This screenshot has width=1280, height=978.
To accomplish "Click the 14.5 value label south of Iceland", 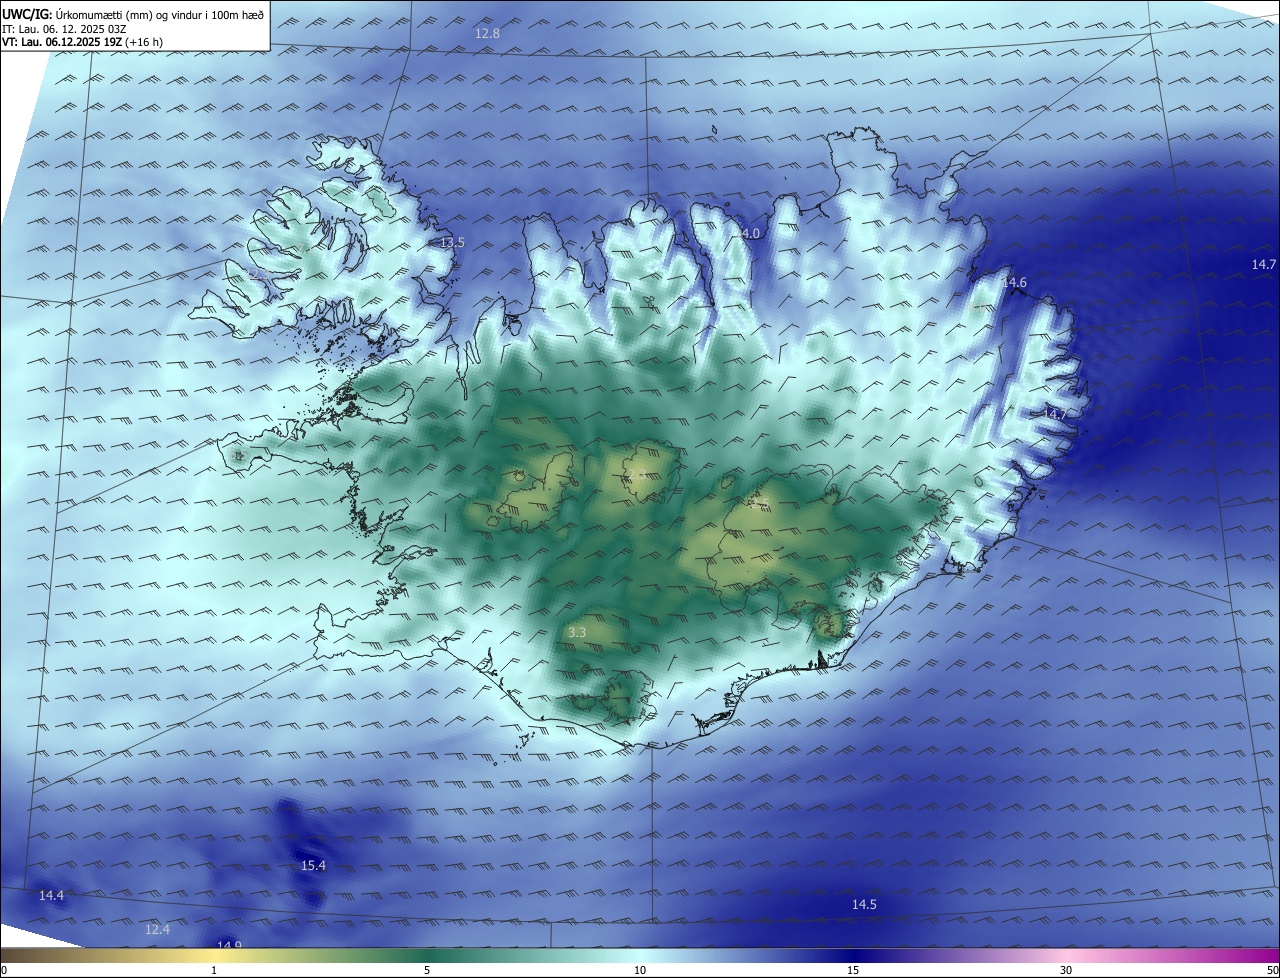I will click(x=864, y=904).
